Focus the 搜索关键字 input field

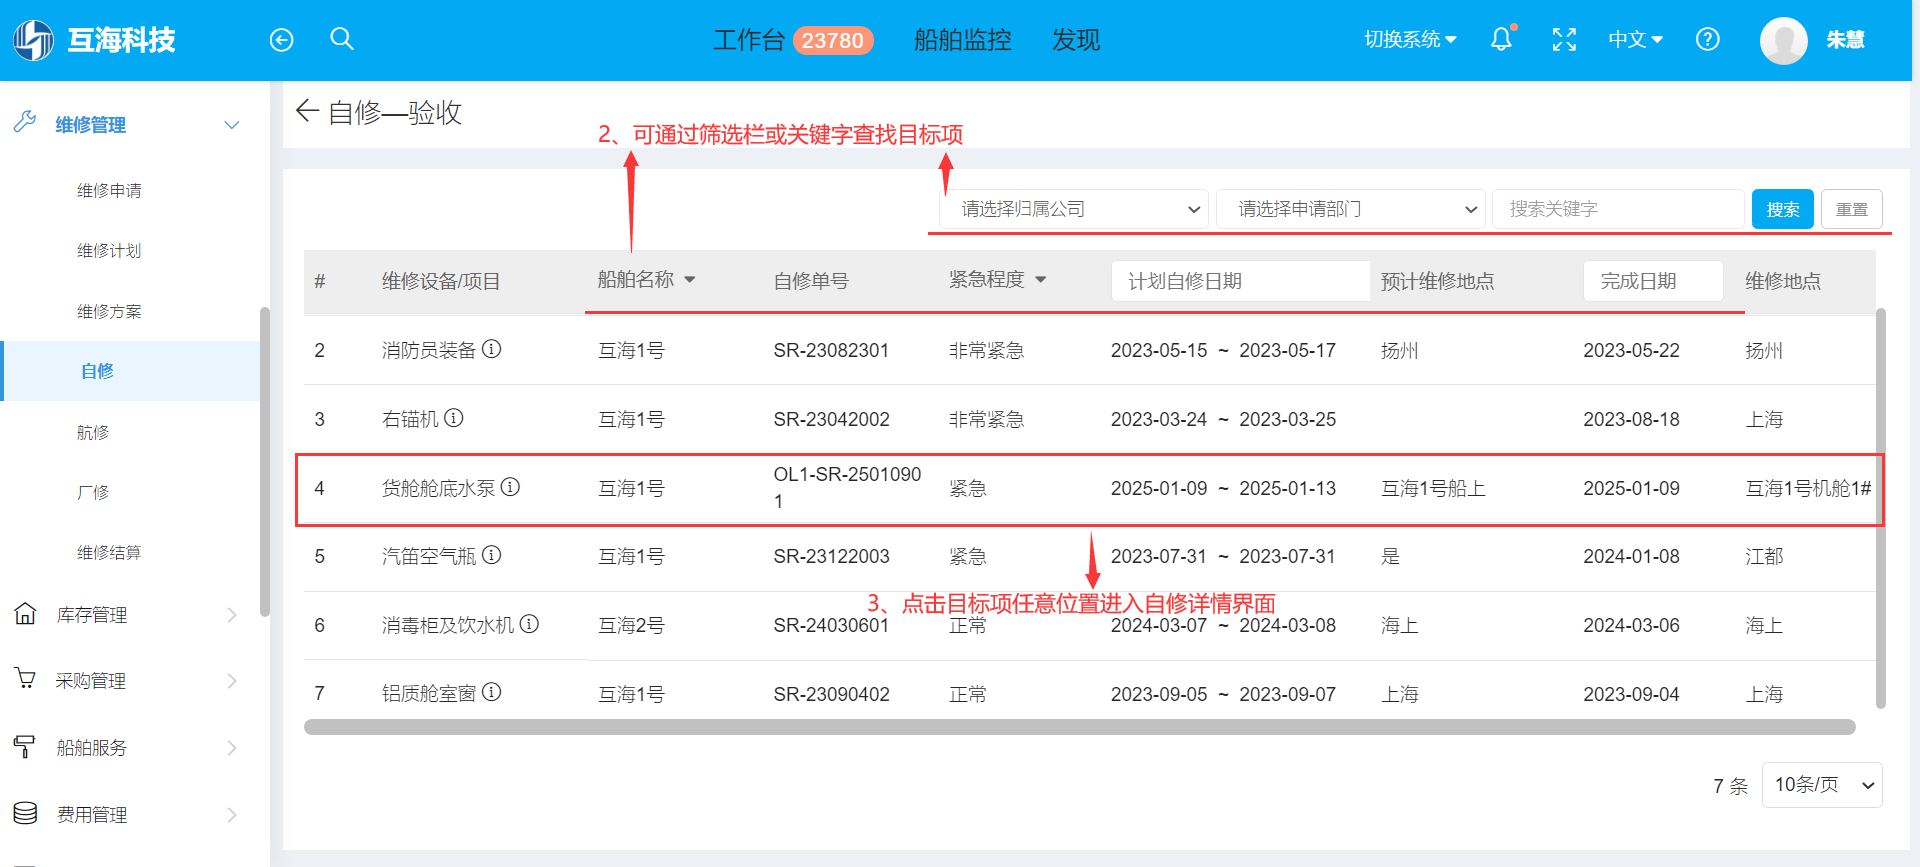click(x=1618, y=209)
